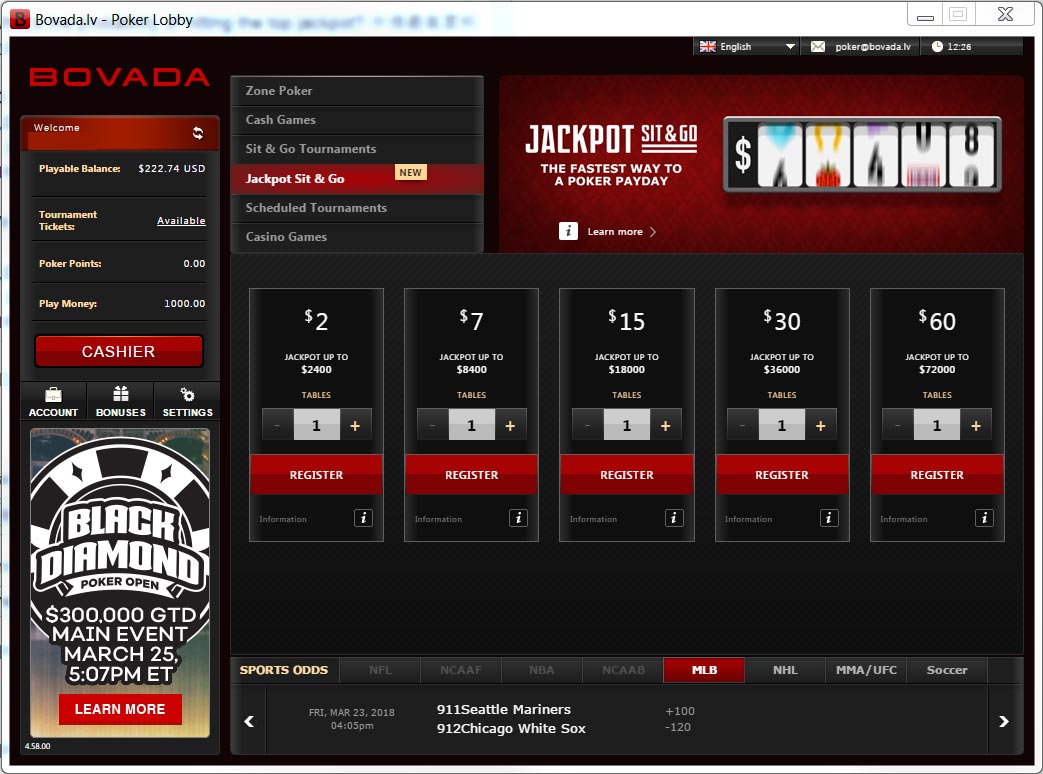The height and width of the screenshot is (774, 1043).
Task: Click the jackpot slot reel graphic
Action: point(862,154)
